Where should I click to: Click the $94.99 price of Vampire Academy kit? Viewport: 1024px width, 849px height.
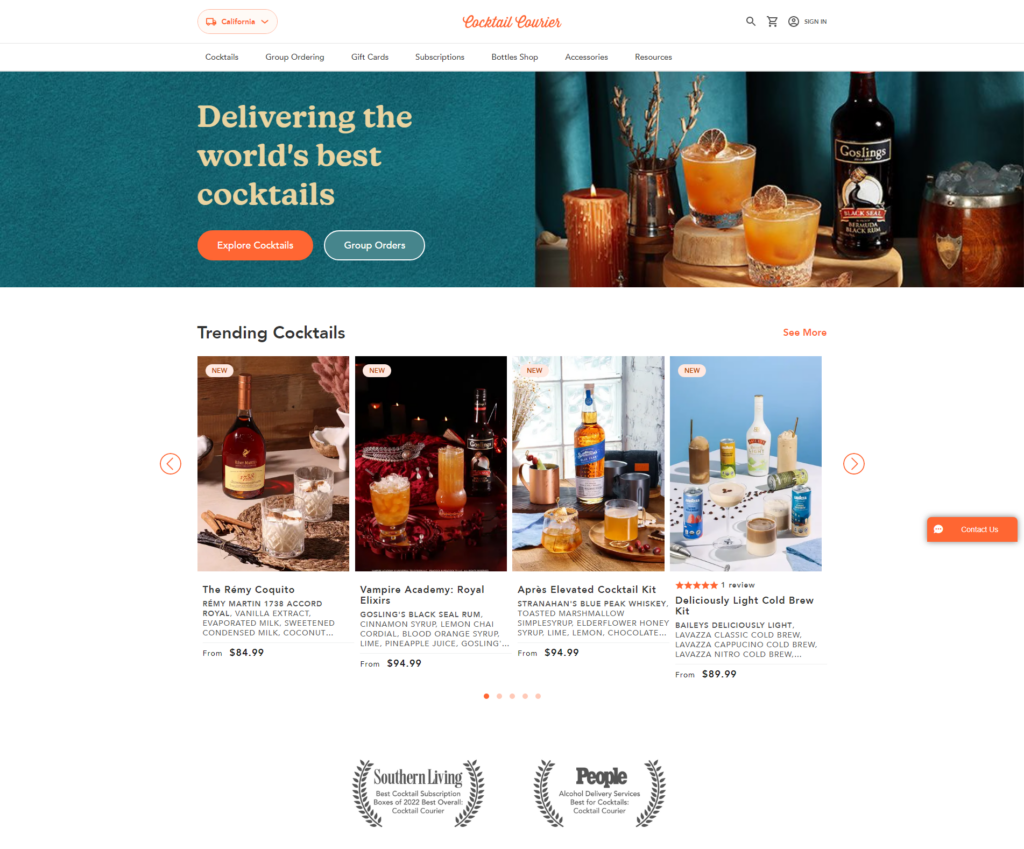404,664
